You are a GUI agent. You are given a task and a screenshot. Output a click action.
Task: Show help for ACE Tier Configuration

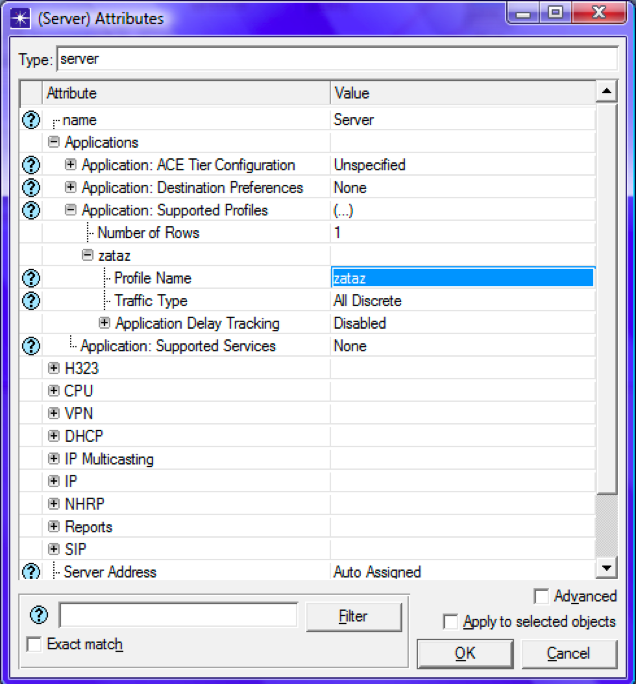tap(31, 165)
